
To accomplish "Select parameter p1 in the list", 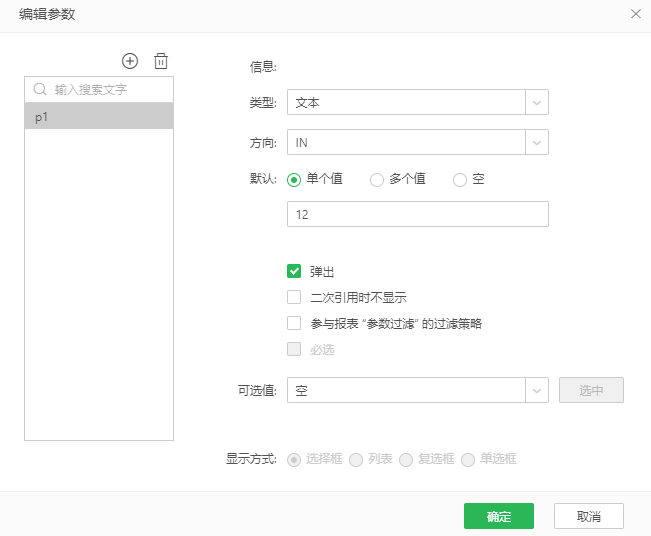I will click(99, 116).
